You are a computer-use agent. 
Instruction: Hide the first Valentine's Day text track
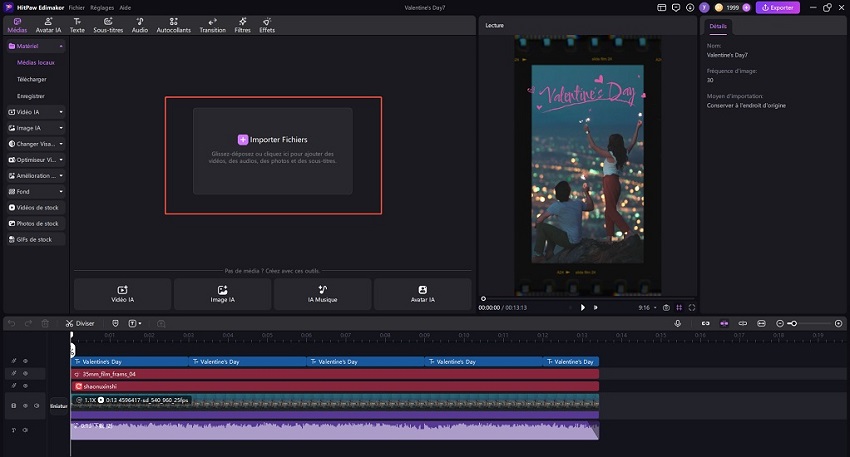click(x=26, y=361)
